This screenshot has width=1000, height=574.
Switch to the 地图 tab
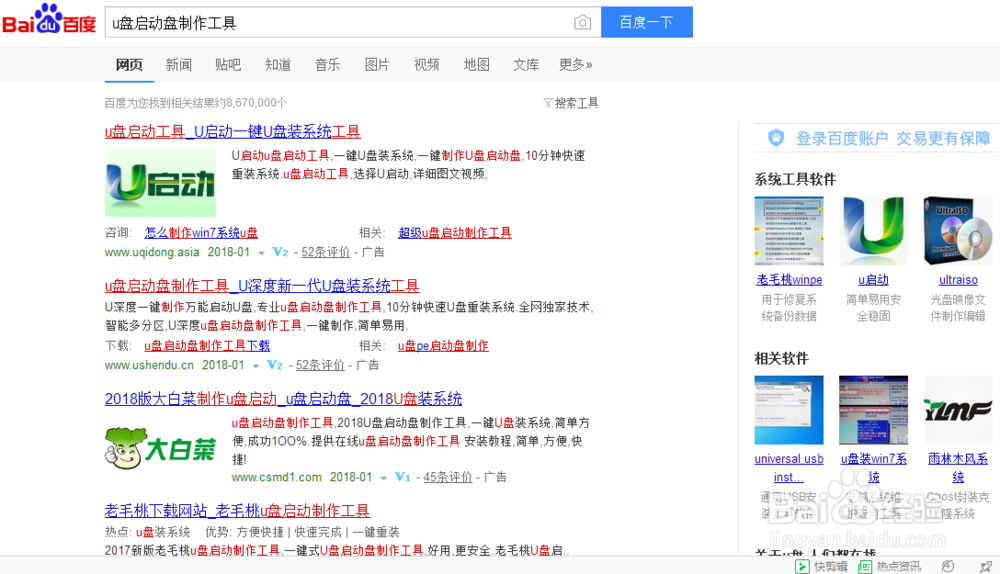pos(476,65)
